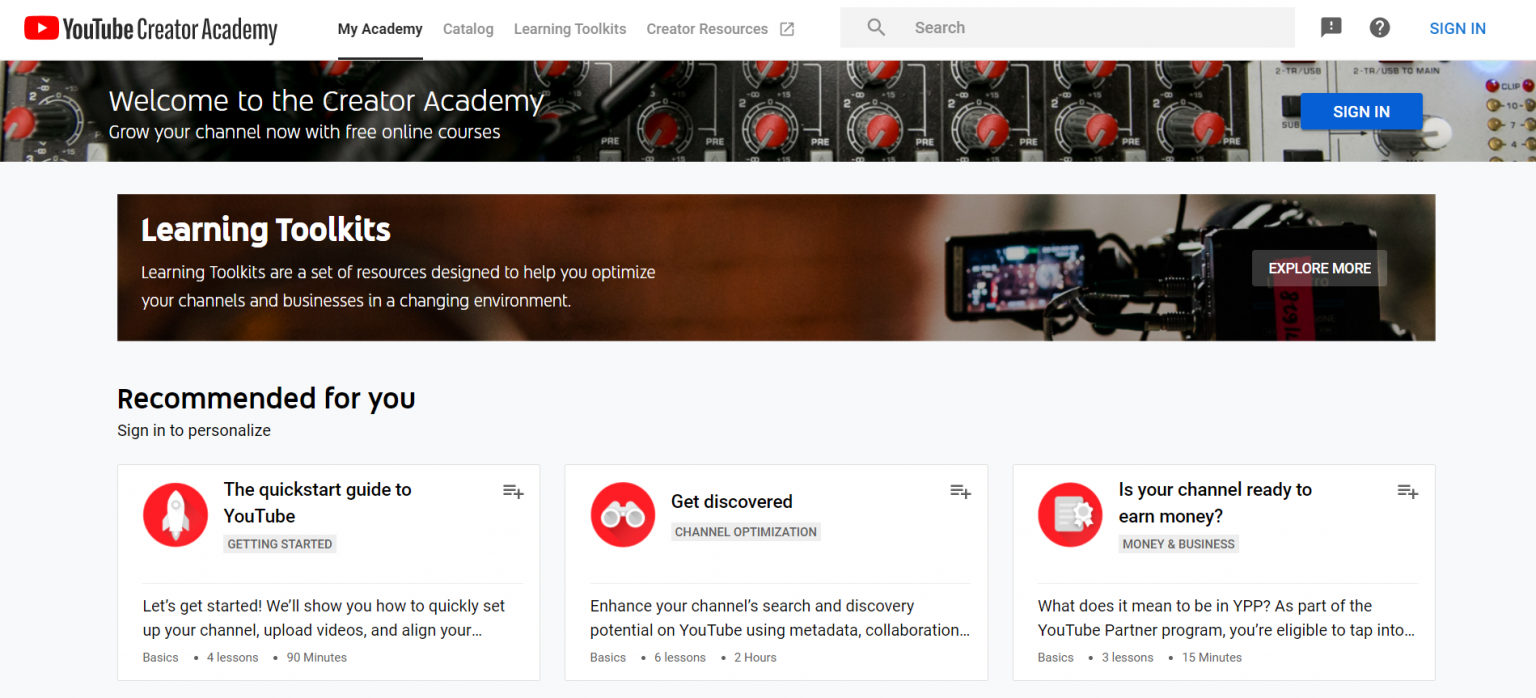Switch to the My Academy tab
1536x698 pixels.
(380, 29)
